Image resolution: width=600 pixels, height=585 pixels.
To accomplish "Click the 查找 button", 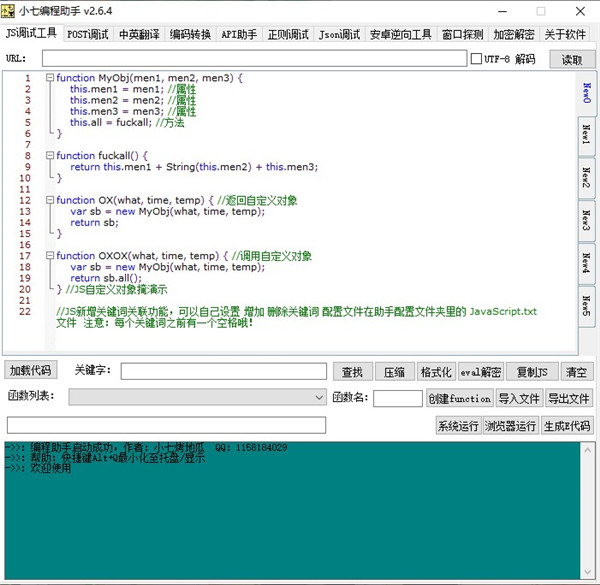I will (x=352, y=372).
